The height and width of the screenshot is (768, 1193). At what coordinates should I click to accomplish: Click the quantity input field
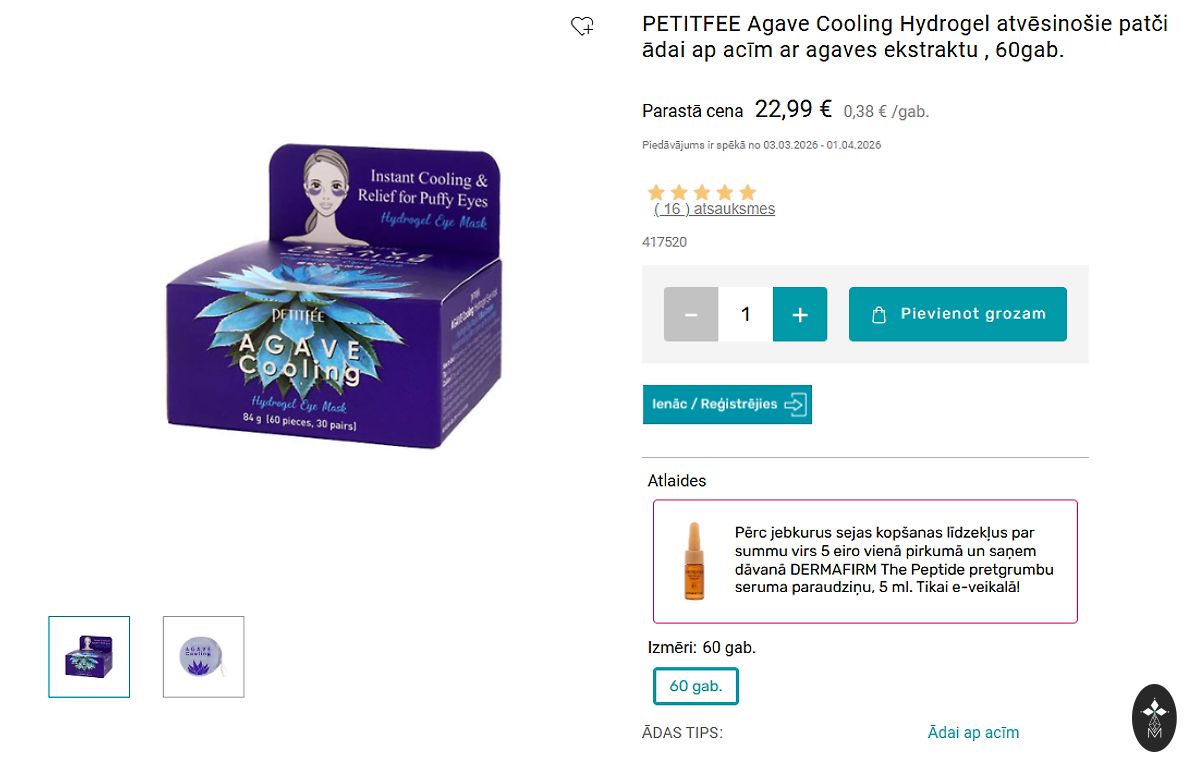pyautogui.click(x=745, y=314)
